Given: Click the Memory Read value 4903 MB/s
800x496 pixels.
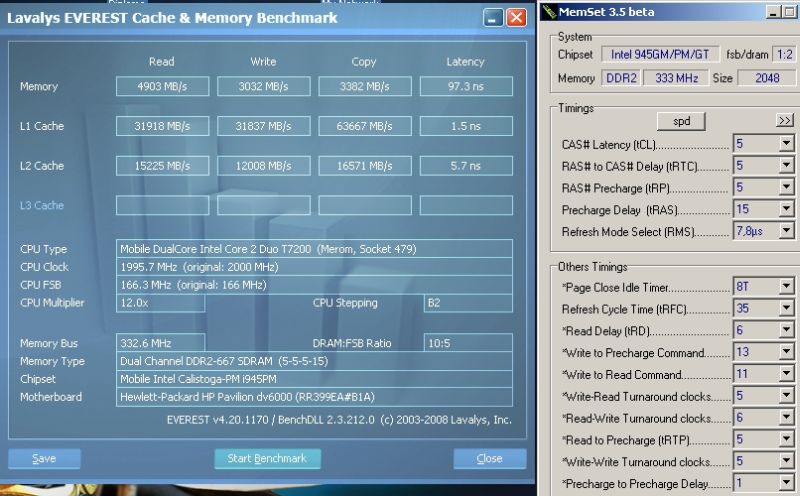Looking at the screenshot, I should click(162, 86).
